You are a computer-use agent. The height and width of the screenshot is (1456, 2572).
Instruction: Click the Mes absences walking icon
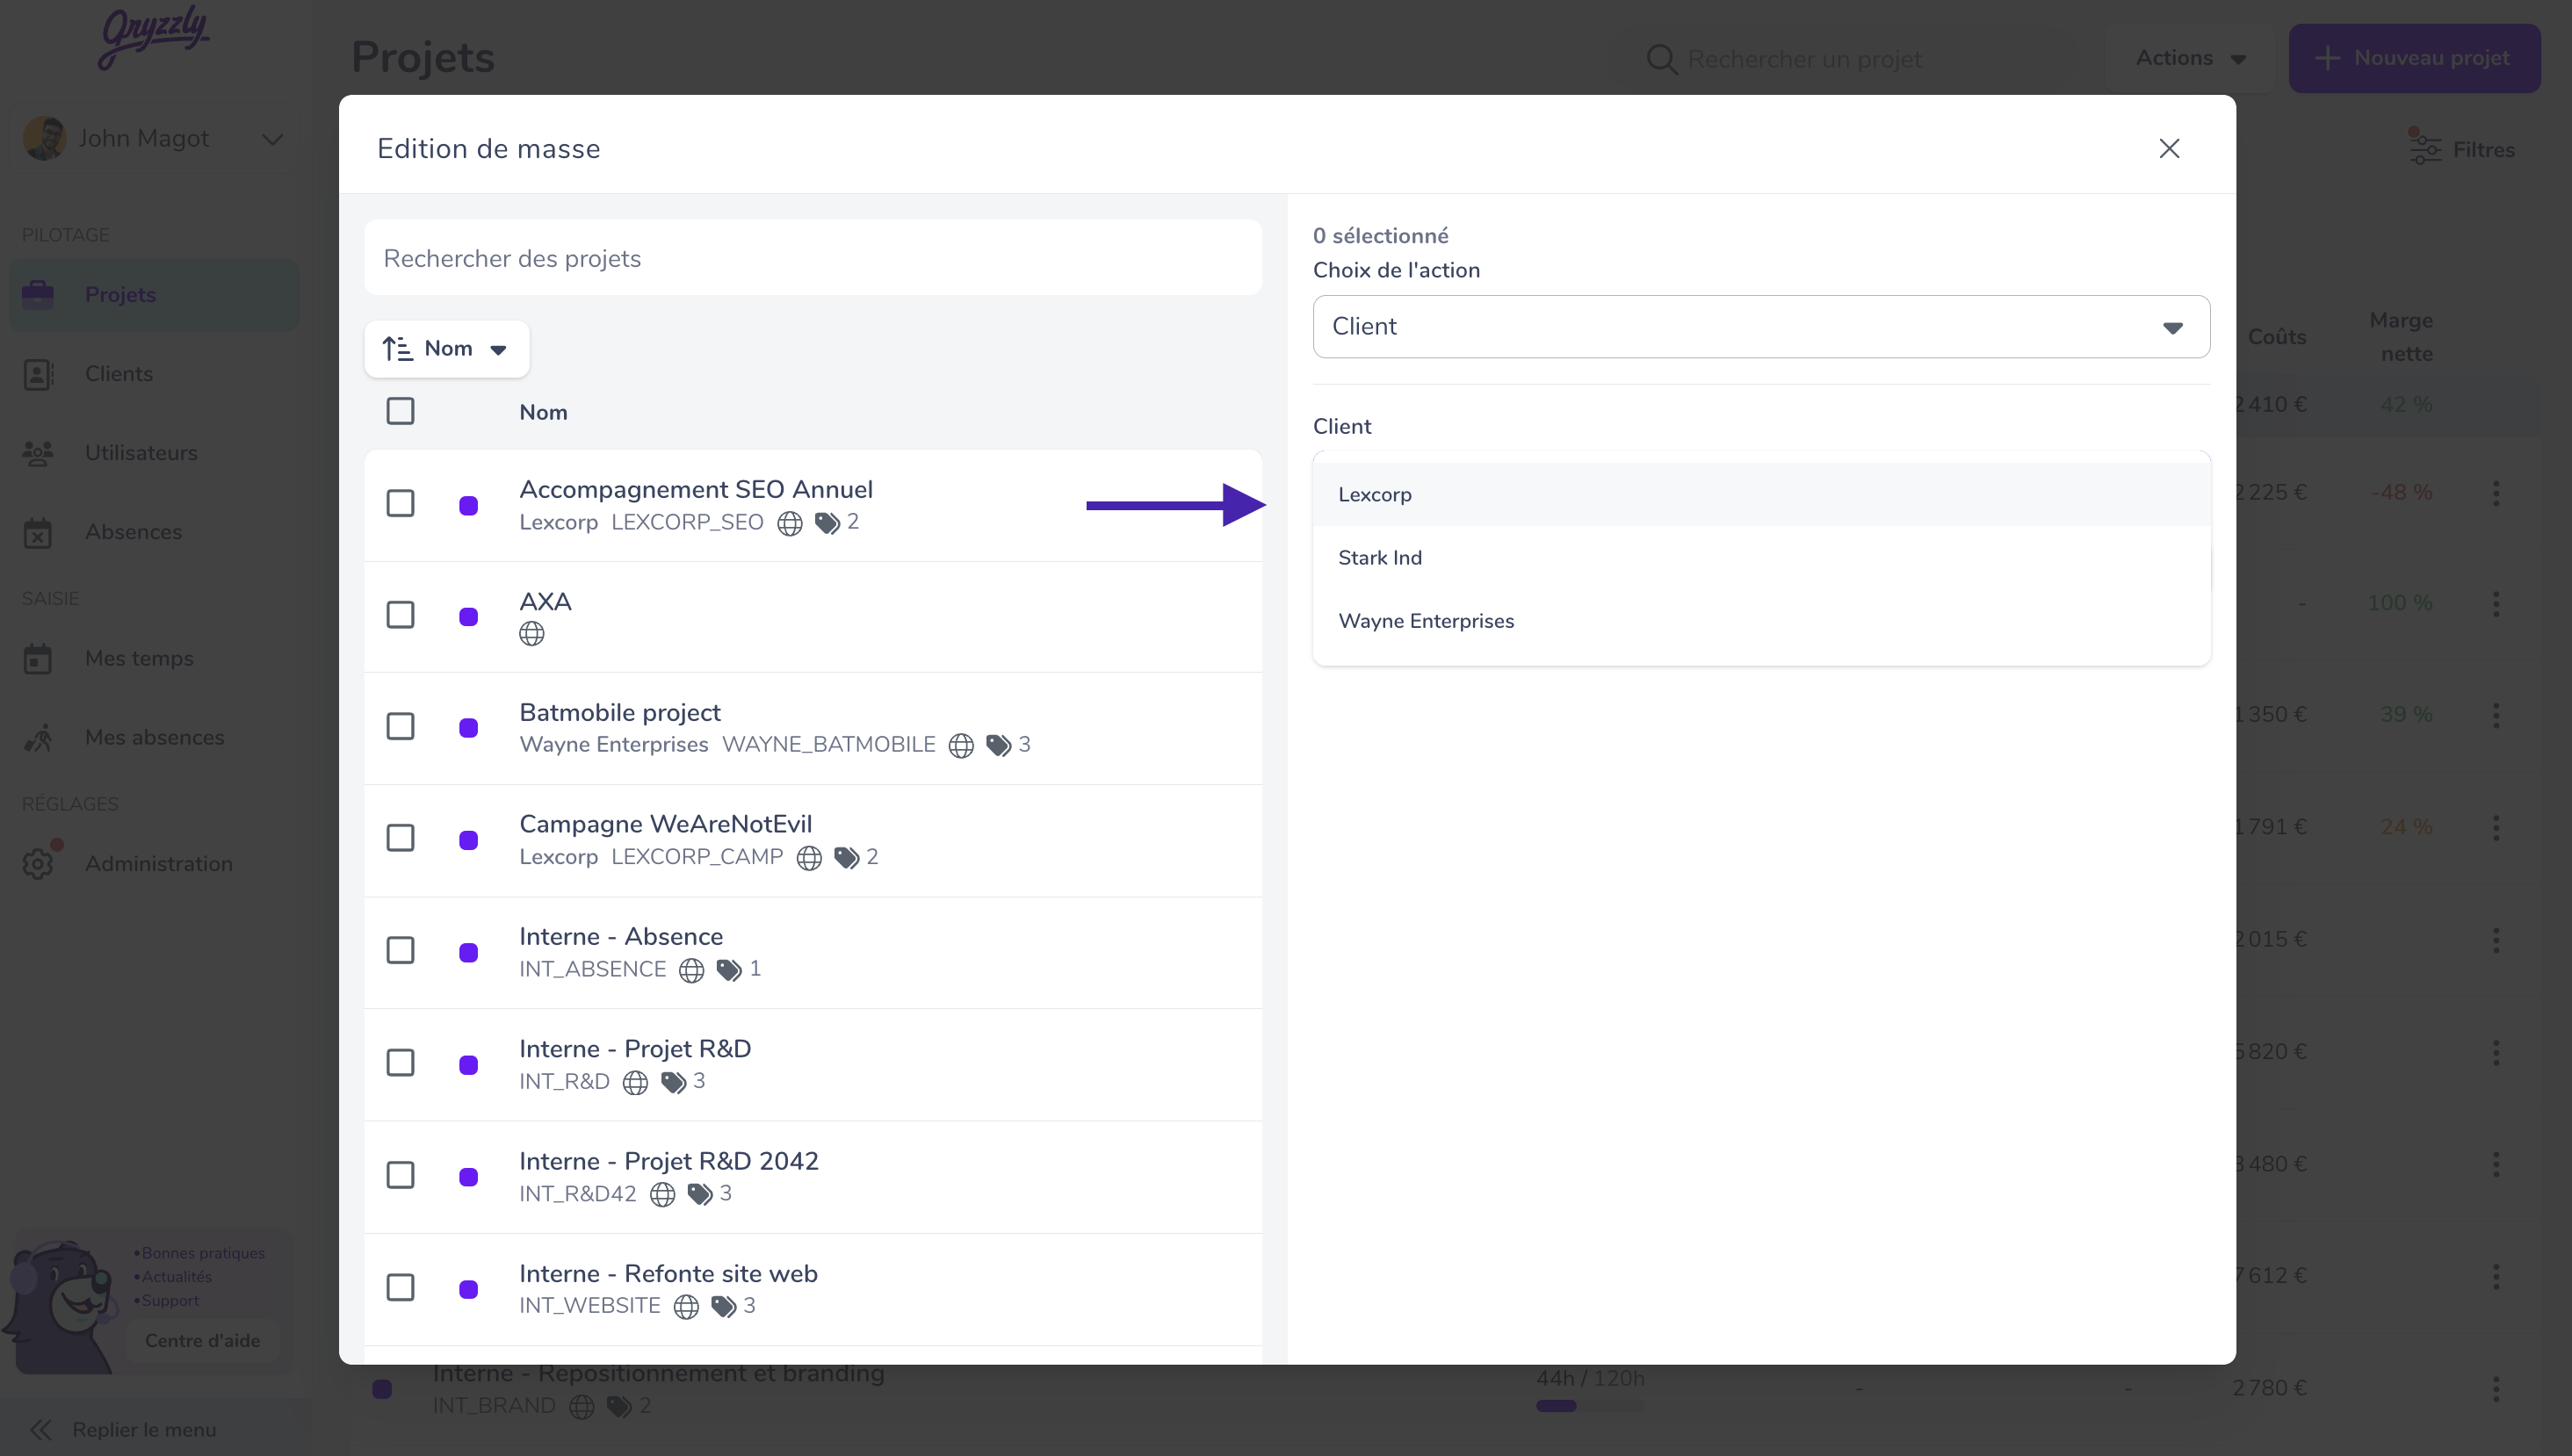click(x=38, y=738)
